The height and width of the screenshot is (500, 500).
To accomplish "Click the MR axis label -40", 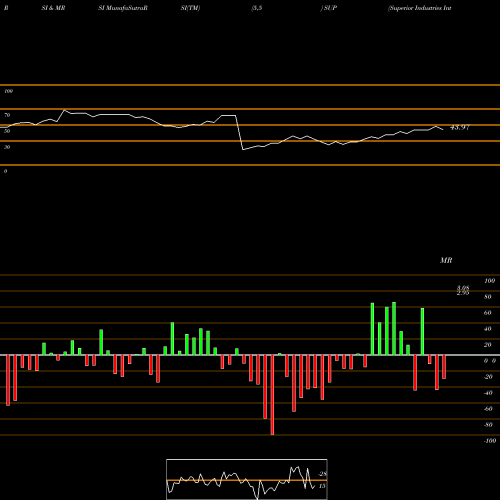I will (488, 393).
